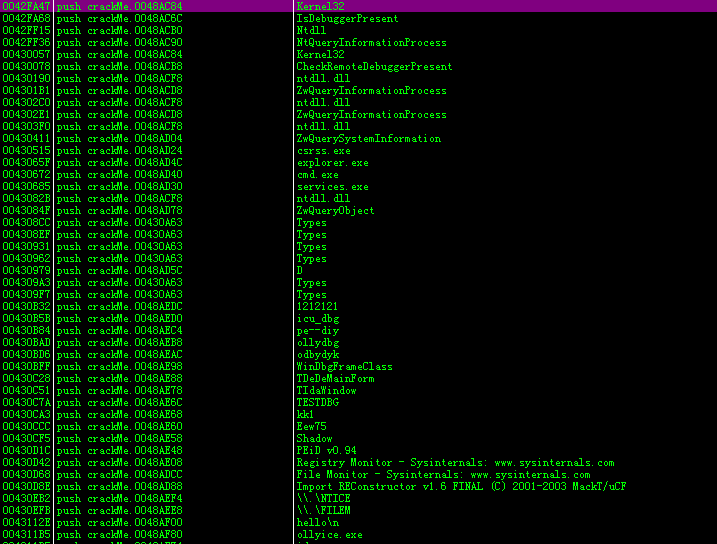Click the ollyice.exe string entry

(x=329, y=534)
